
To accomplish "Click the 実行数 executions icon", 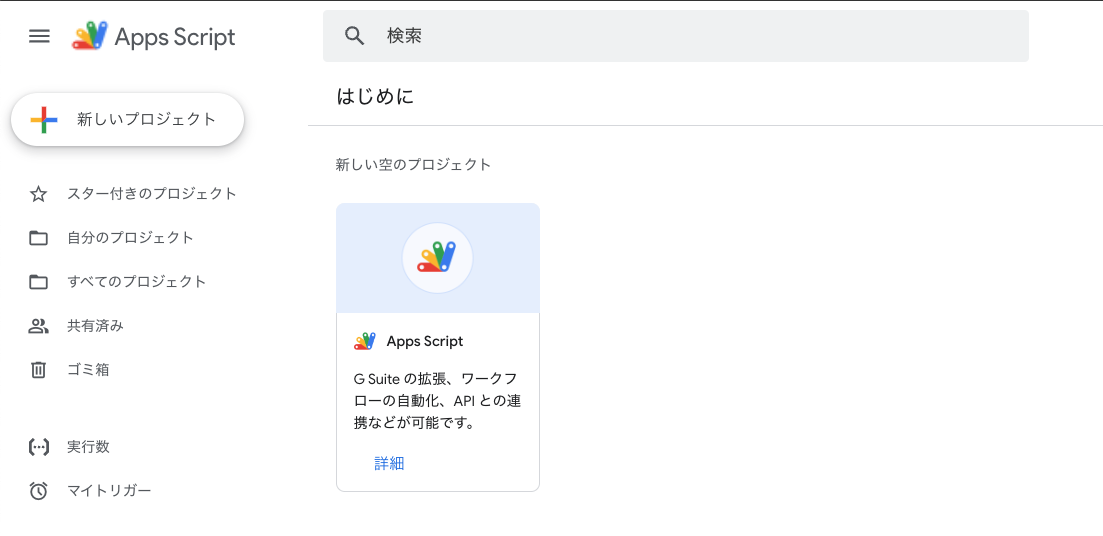I will [x=39, y=447].
